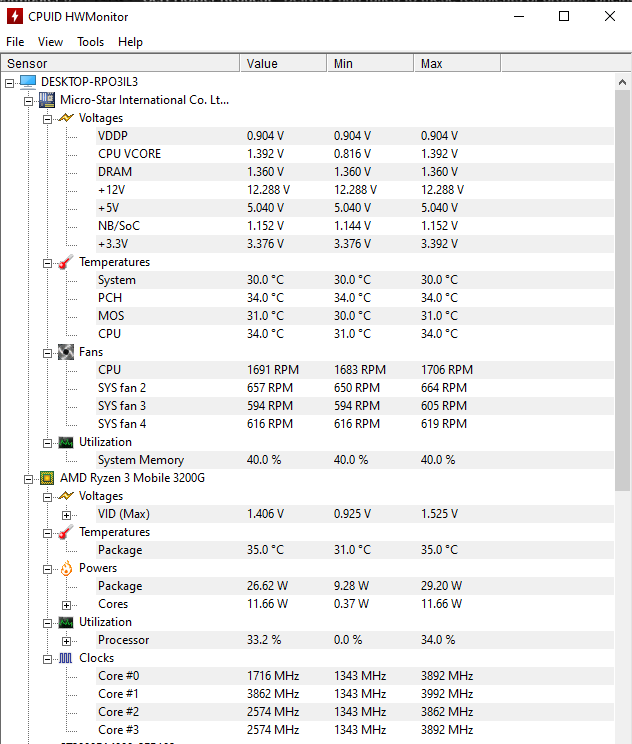
Task: Select the SYS fan 2 row
Action: [x=355, y=388]
